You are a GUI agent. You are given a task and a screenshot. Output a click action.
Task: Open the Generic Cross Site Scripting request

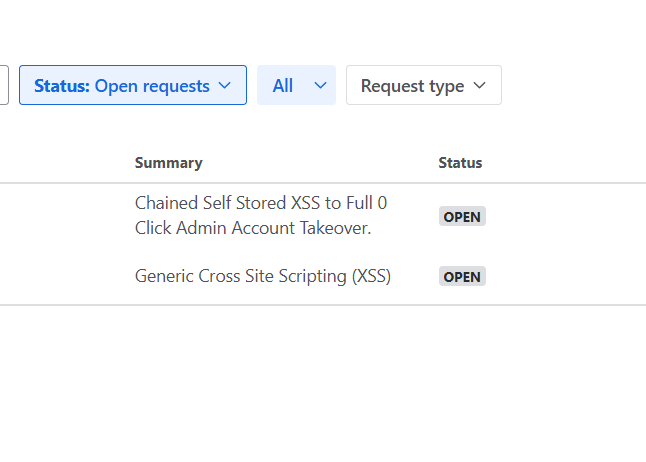click(262, 276)
